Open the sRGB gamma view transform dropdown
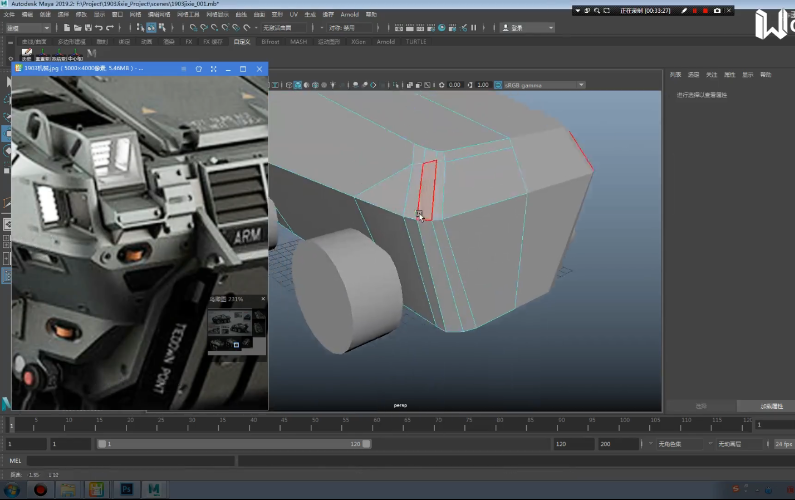The width and height of the screenshot is (795, 500). click(x=545, y=85)
